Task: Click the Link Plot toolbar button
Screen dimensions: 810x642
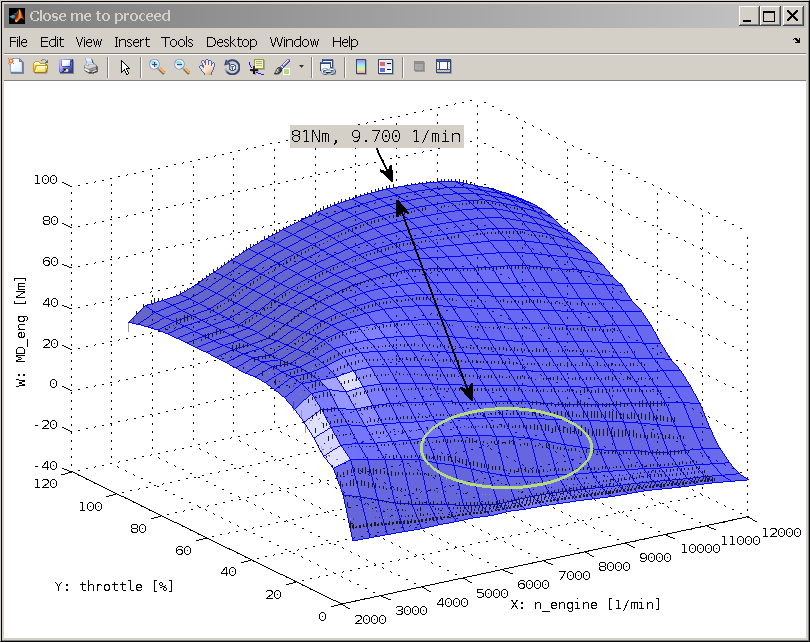Action: (327, 67)
